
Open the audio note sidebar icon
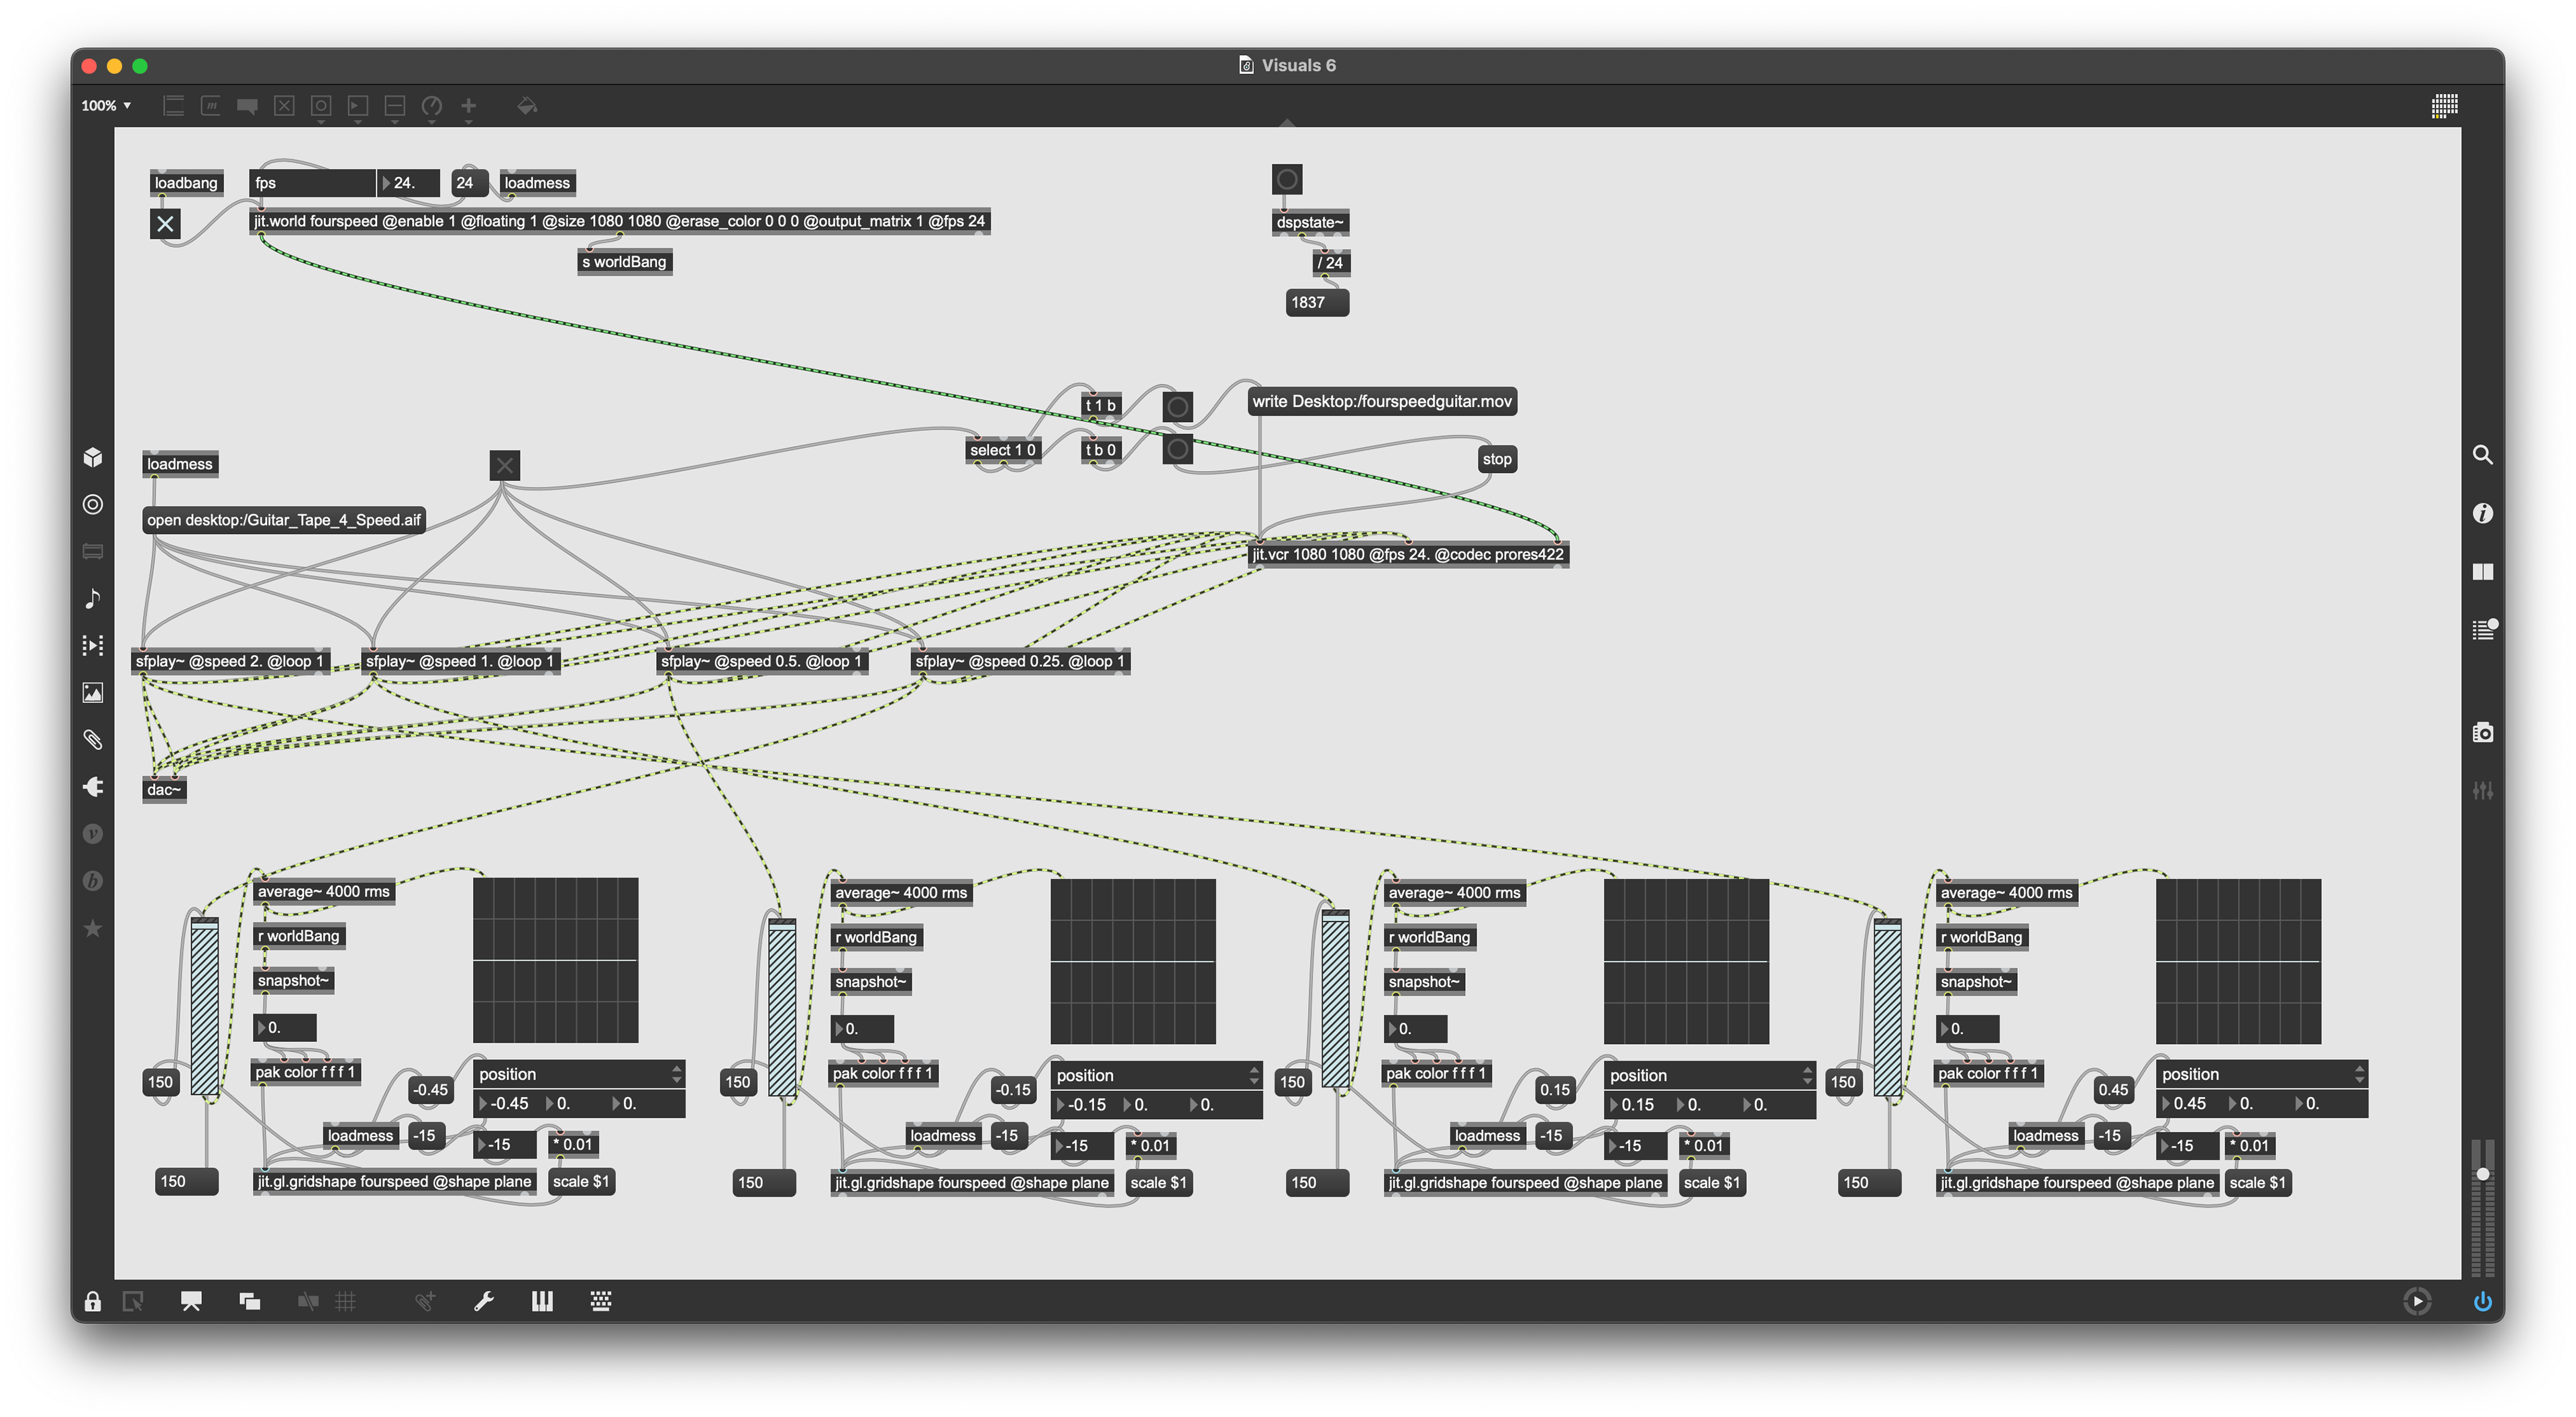pyautogui.click(x=93, y=599)
